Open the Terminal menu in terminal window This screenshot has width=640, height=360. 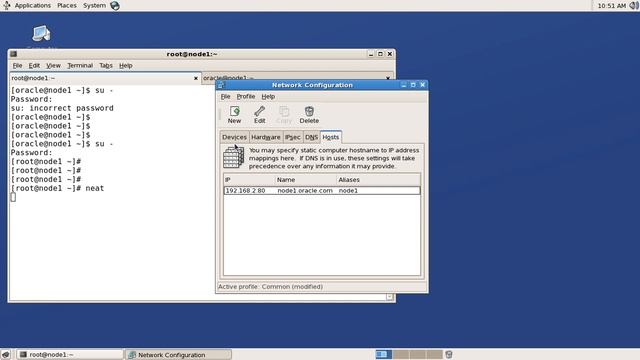pos(80,65)
